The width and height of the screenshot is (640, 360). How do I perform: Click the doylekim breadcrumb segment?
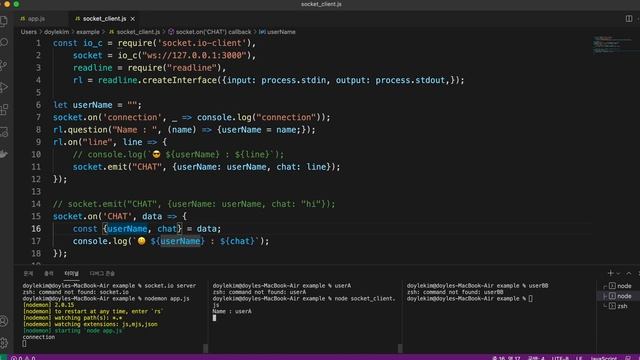coord(56,32)
